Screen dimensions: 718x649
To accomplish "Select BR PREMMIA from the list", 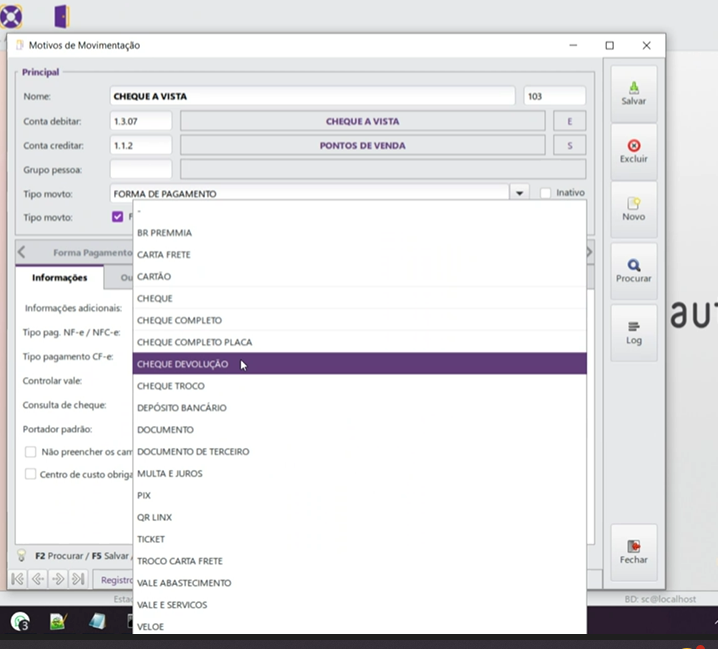I will 359,233.
